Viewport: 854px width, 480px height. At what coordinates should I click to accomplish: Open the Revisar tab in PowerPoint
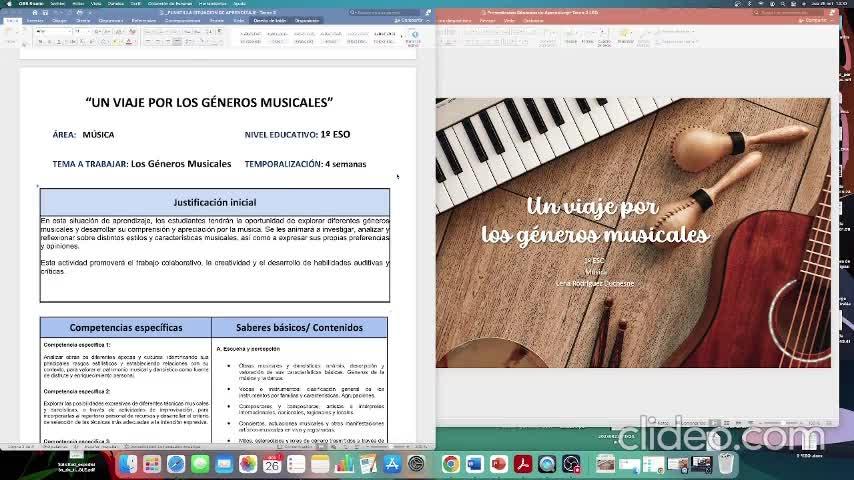pos(487,21)
